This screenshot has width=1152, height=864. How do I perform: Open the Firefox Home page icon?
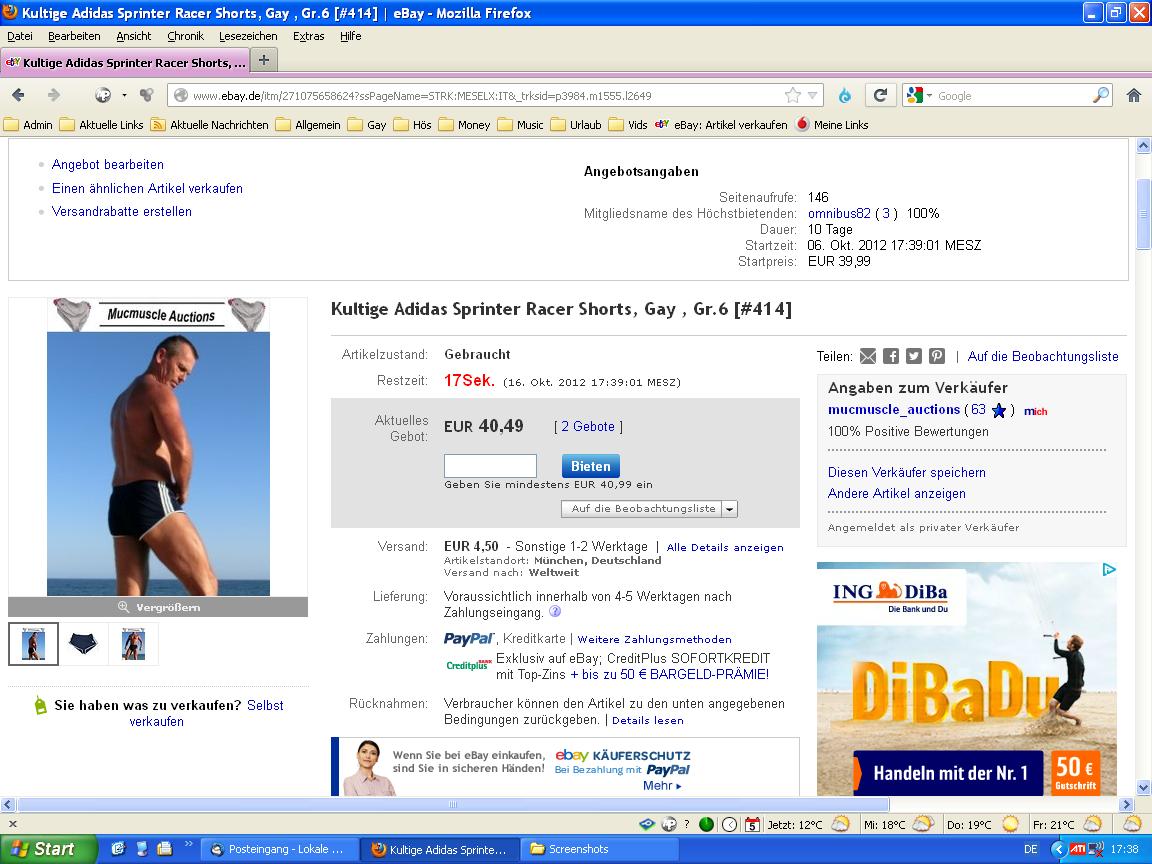[x=1133, y=95]
